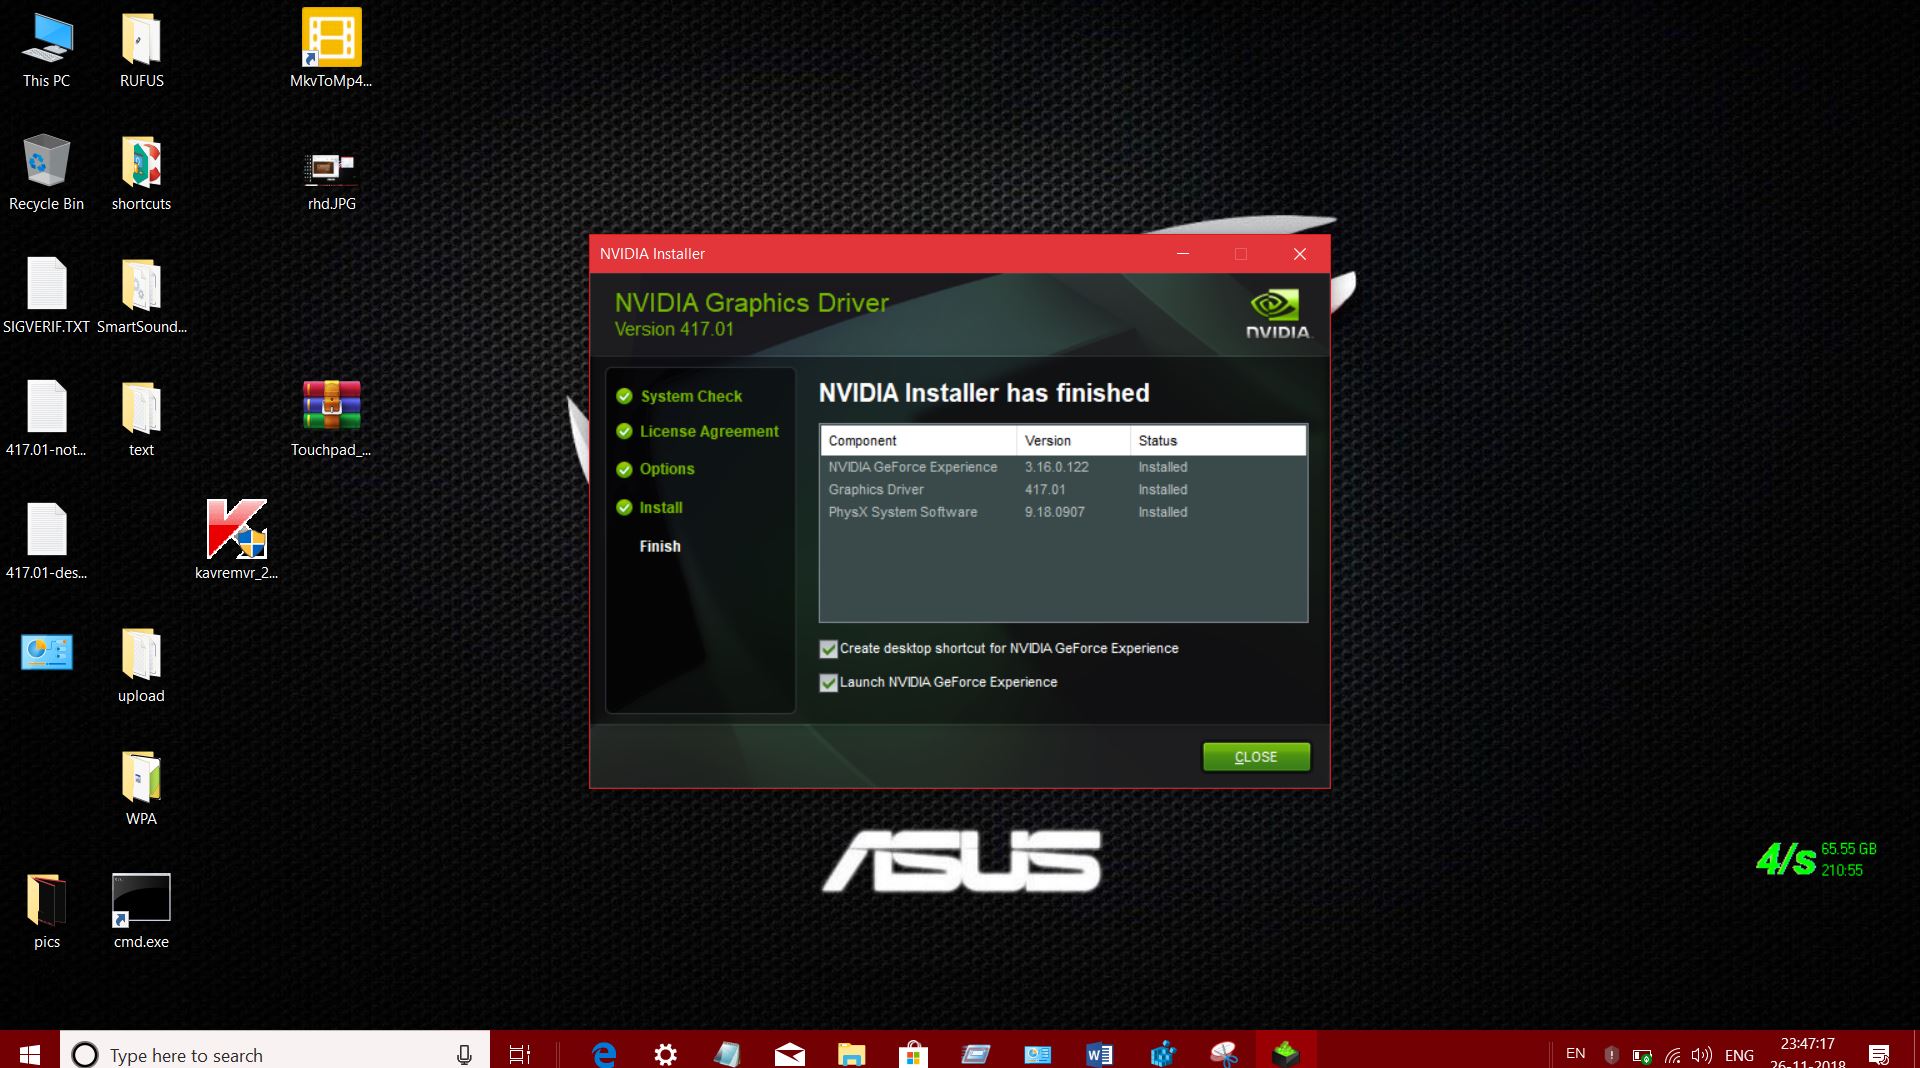Select SIGVERIF.TXT file on desktop

(x=46, y=296)
